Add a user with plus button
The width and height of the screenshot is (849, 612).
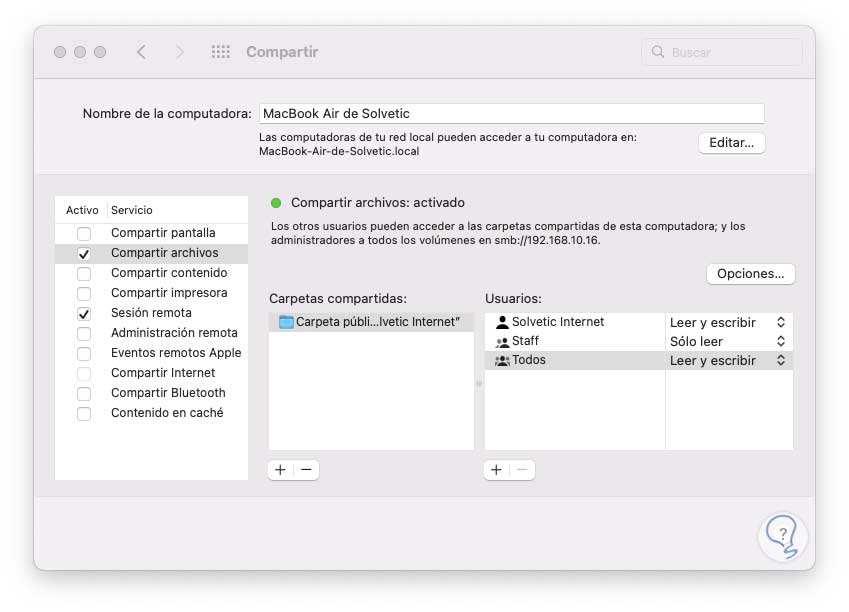click(x=496, y=469)
